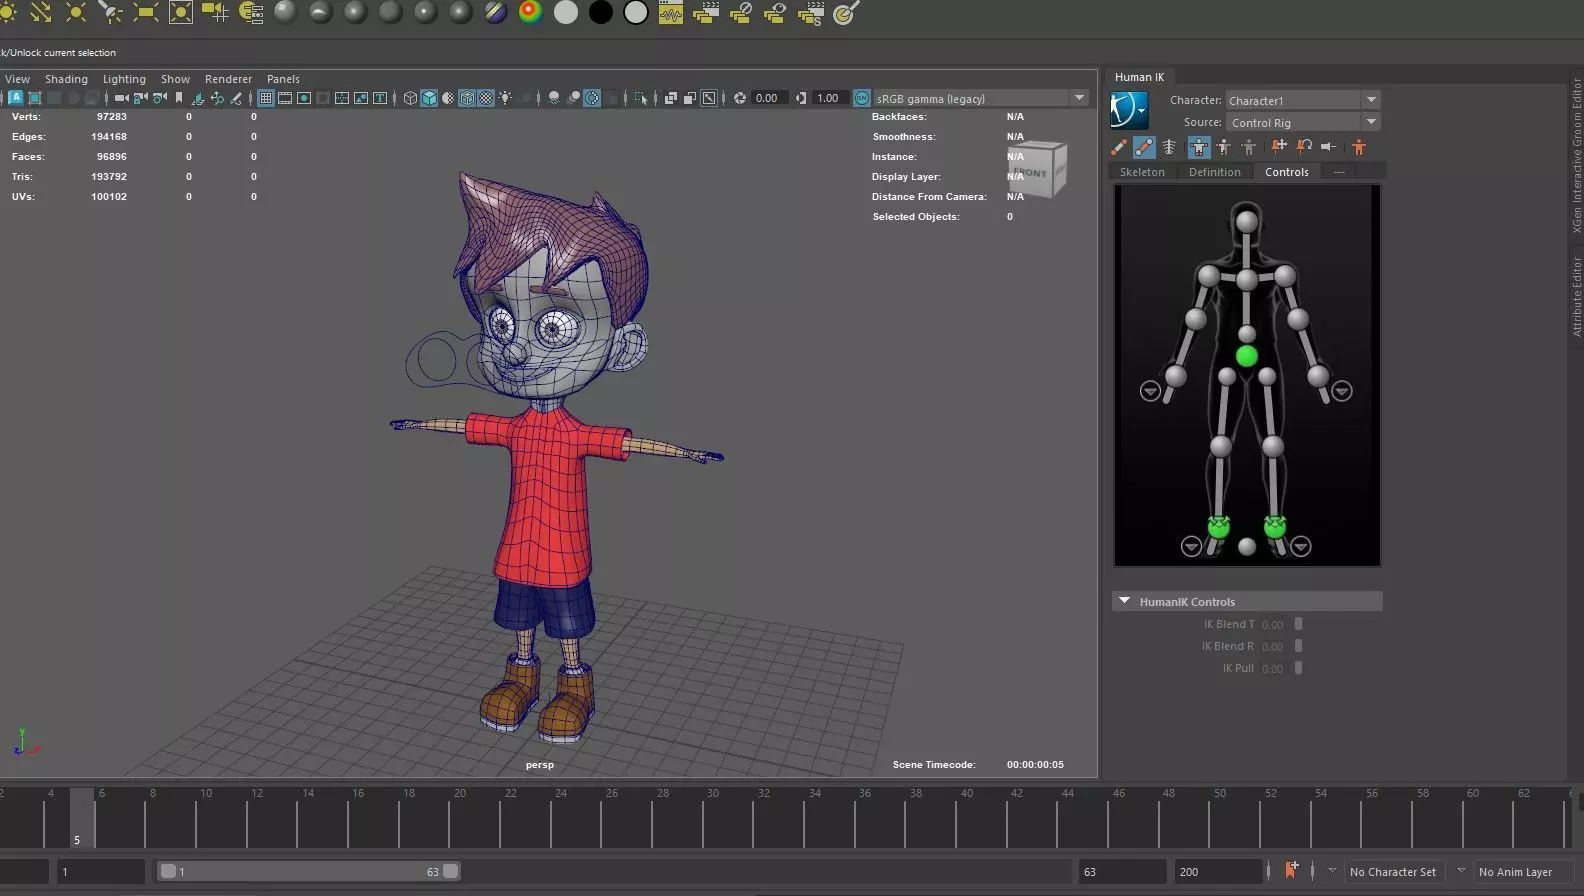Collapse the HumanIK Controls section
The image size is (1584, 896).
(x=1124, y=601)
